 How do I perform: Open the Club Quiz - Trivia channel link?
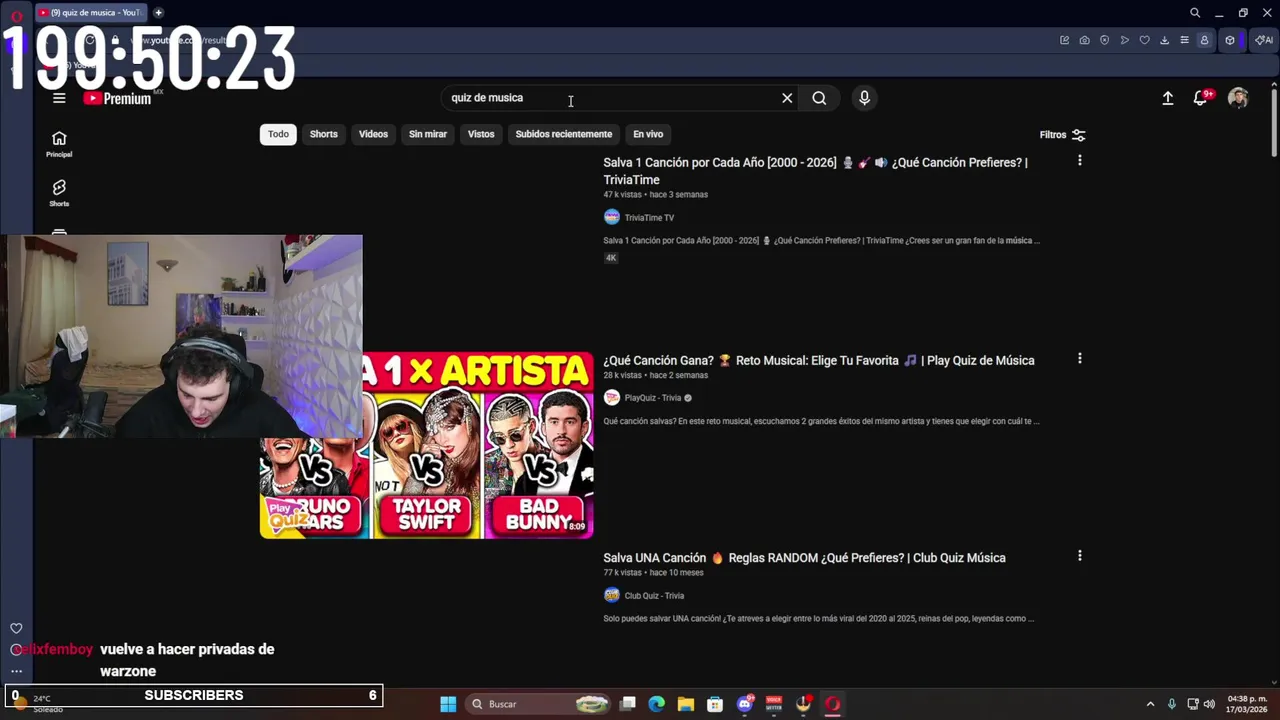(x=654, y=596)
